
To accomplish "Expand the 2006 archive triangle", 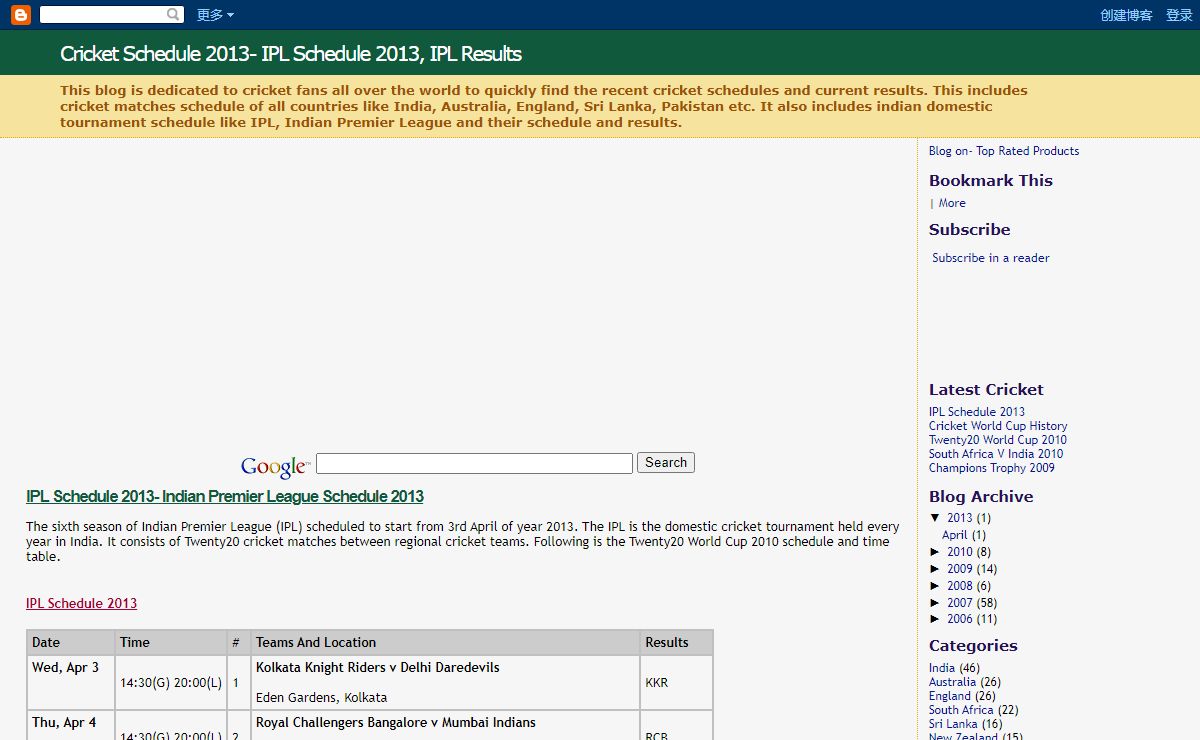I will click(935, 619).
